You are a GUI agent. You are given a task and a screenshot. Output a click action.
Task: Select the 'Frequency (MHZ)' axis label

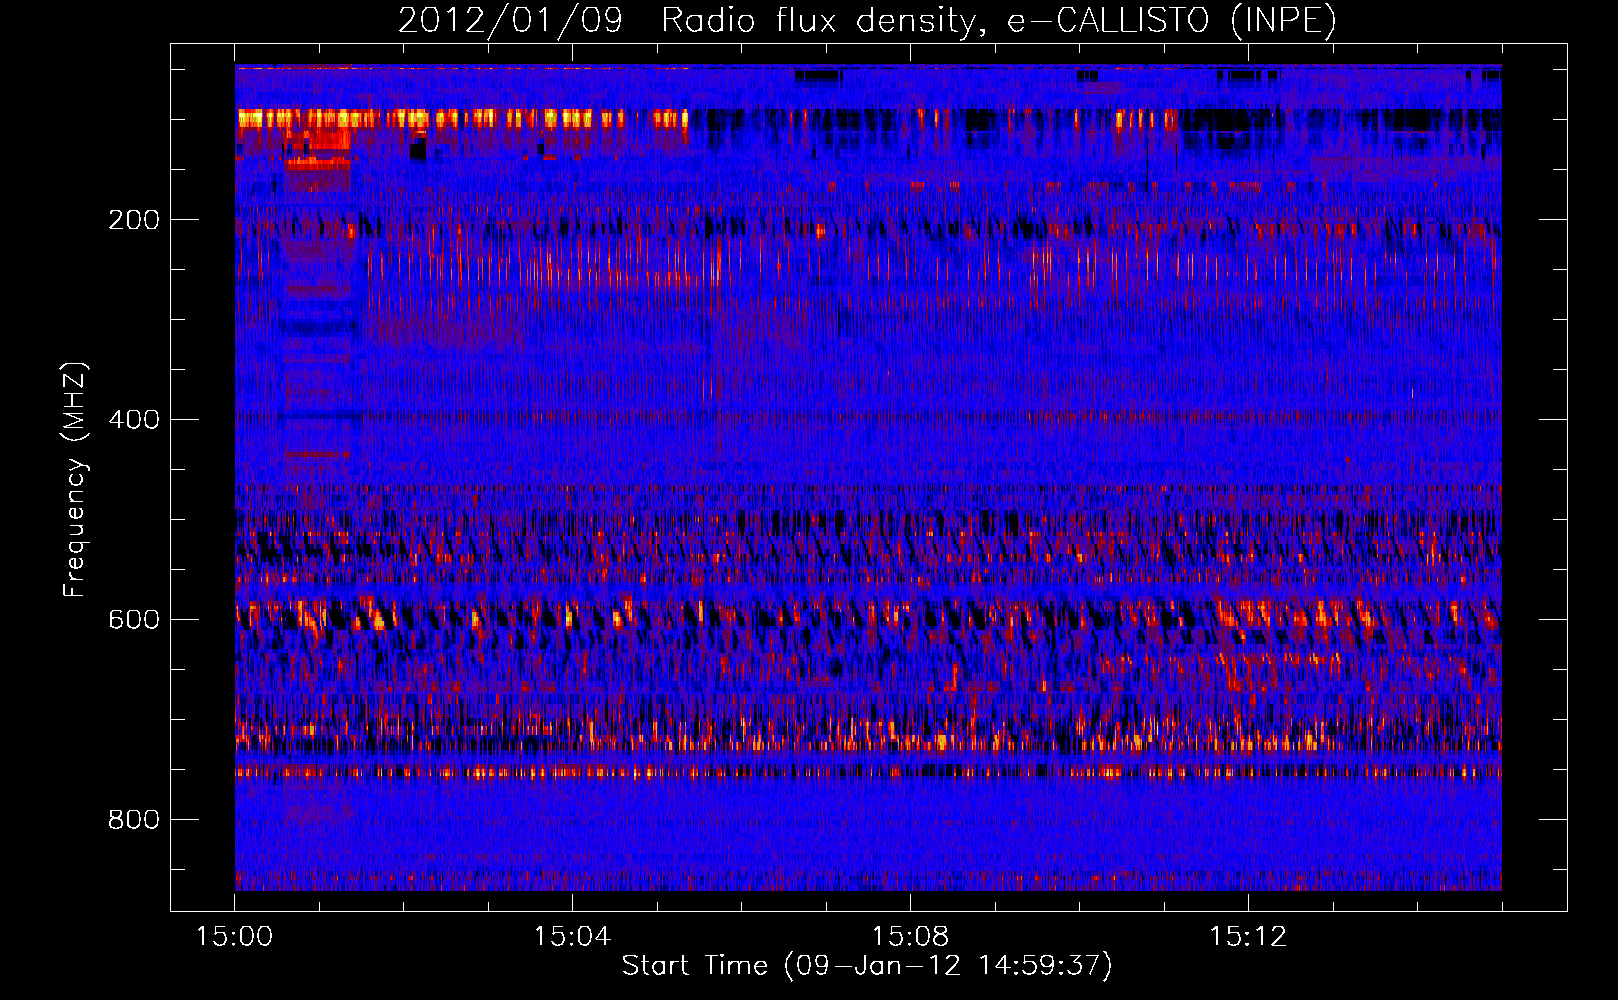tap(75, 479)
